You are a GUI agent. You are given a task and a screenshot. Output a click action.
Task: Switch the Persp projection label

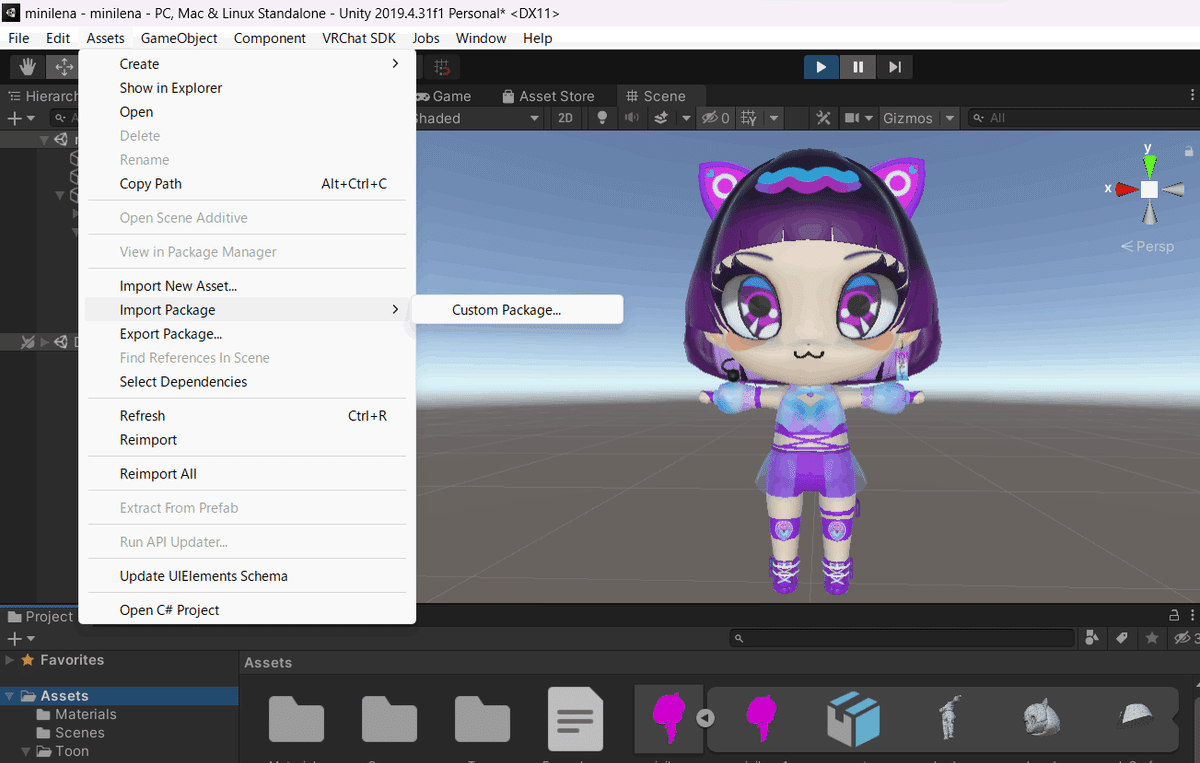(x=1148, y=246)
